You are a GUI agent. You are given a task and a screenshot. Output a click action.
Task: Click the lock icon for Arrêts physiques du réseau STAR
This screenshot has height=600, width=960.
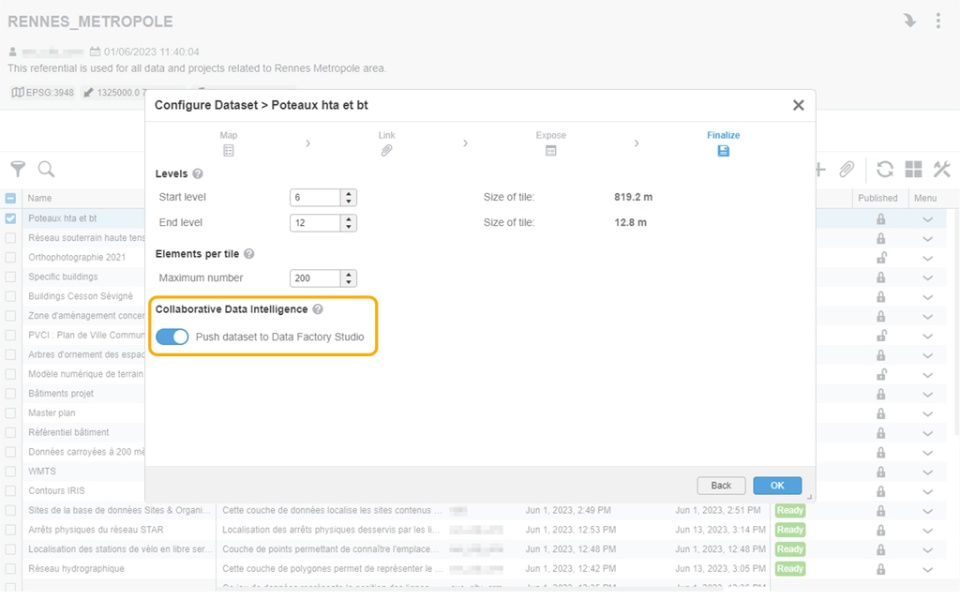point(880,530)
